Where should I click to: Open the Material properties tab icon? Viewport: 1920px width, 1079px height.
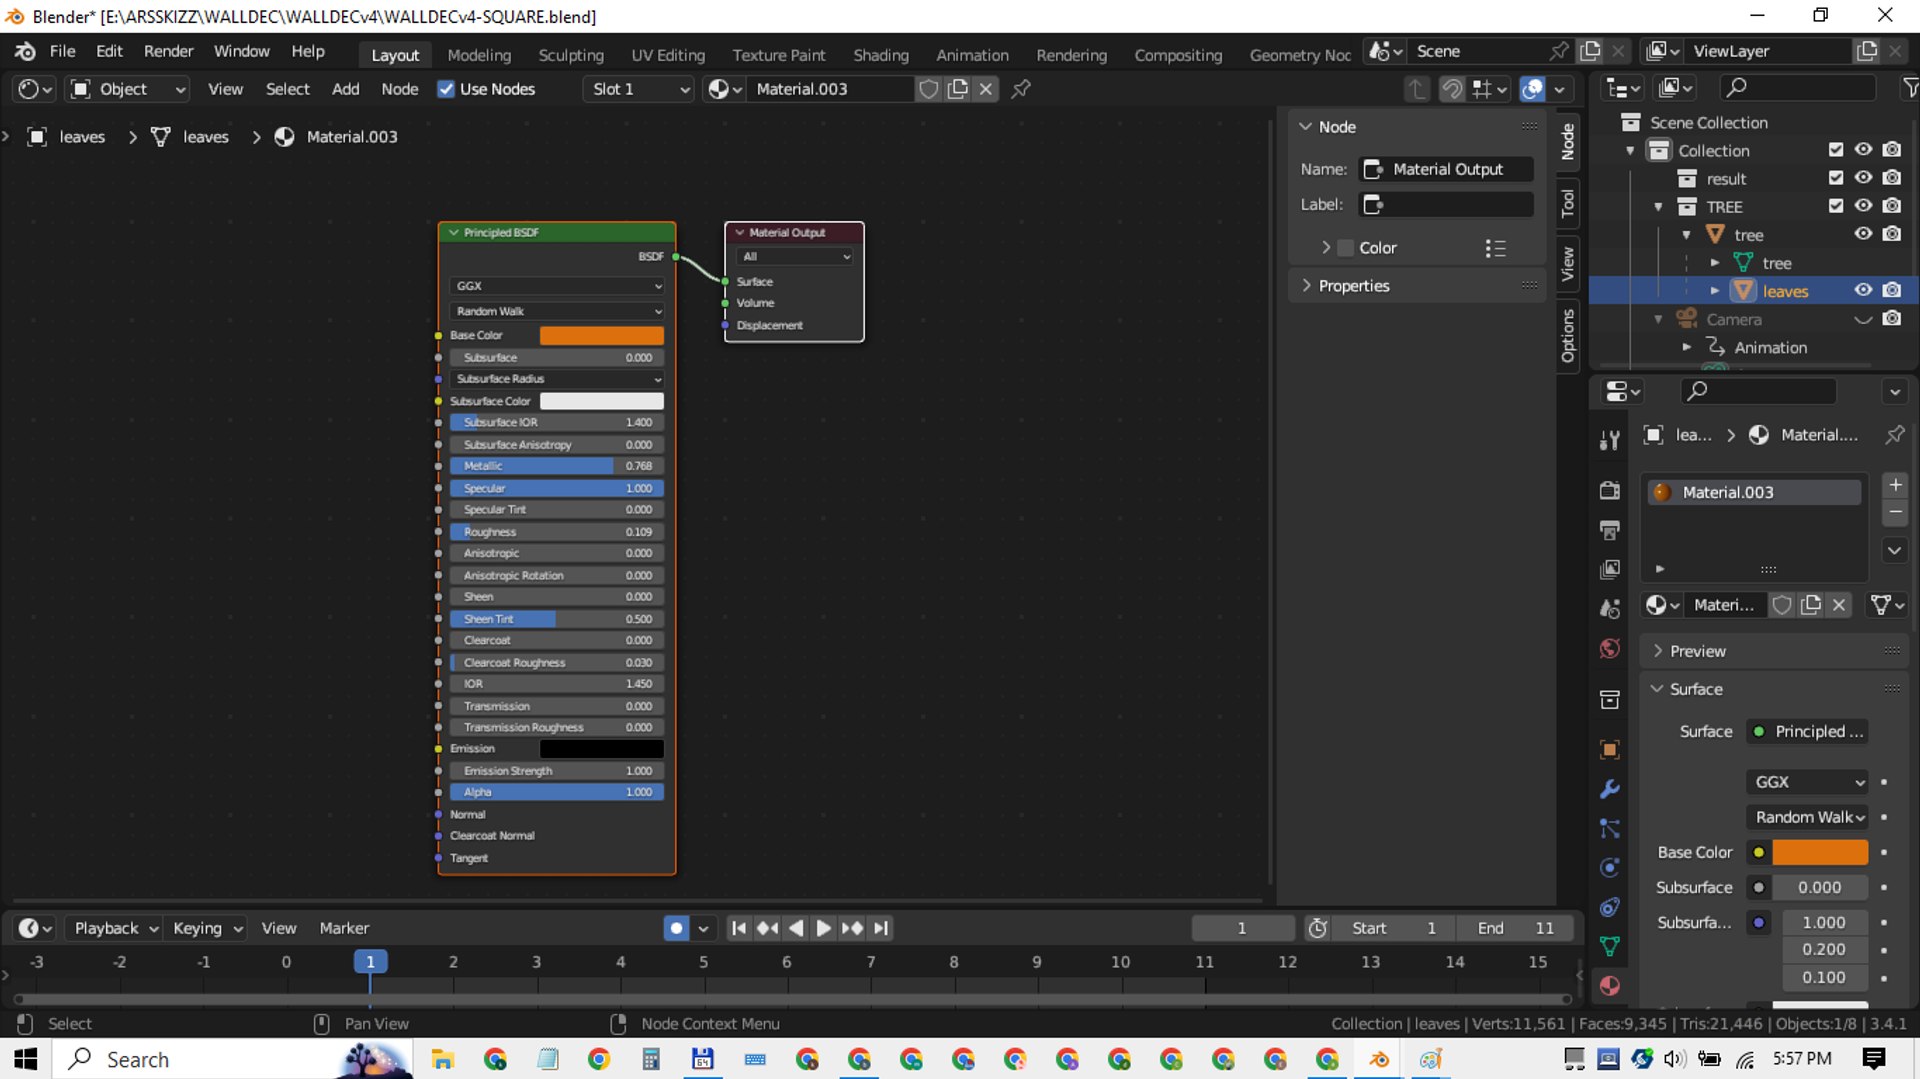coord(1609,986)
